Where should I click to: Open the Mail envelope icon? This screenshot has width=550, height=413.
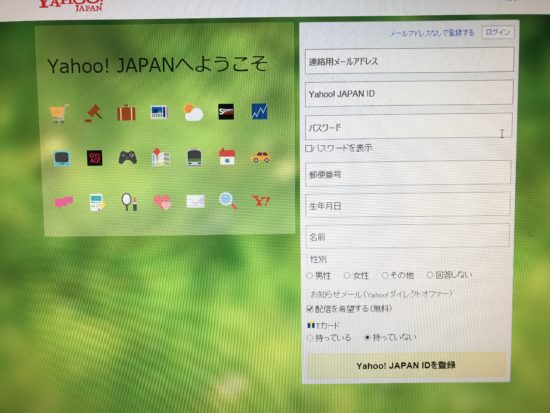tap(195, 201)
